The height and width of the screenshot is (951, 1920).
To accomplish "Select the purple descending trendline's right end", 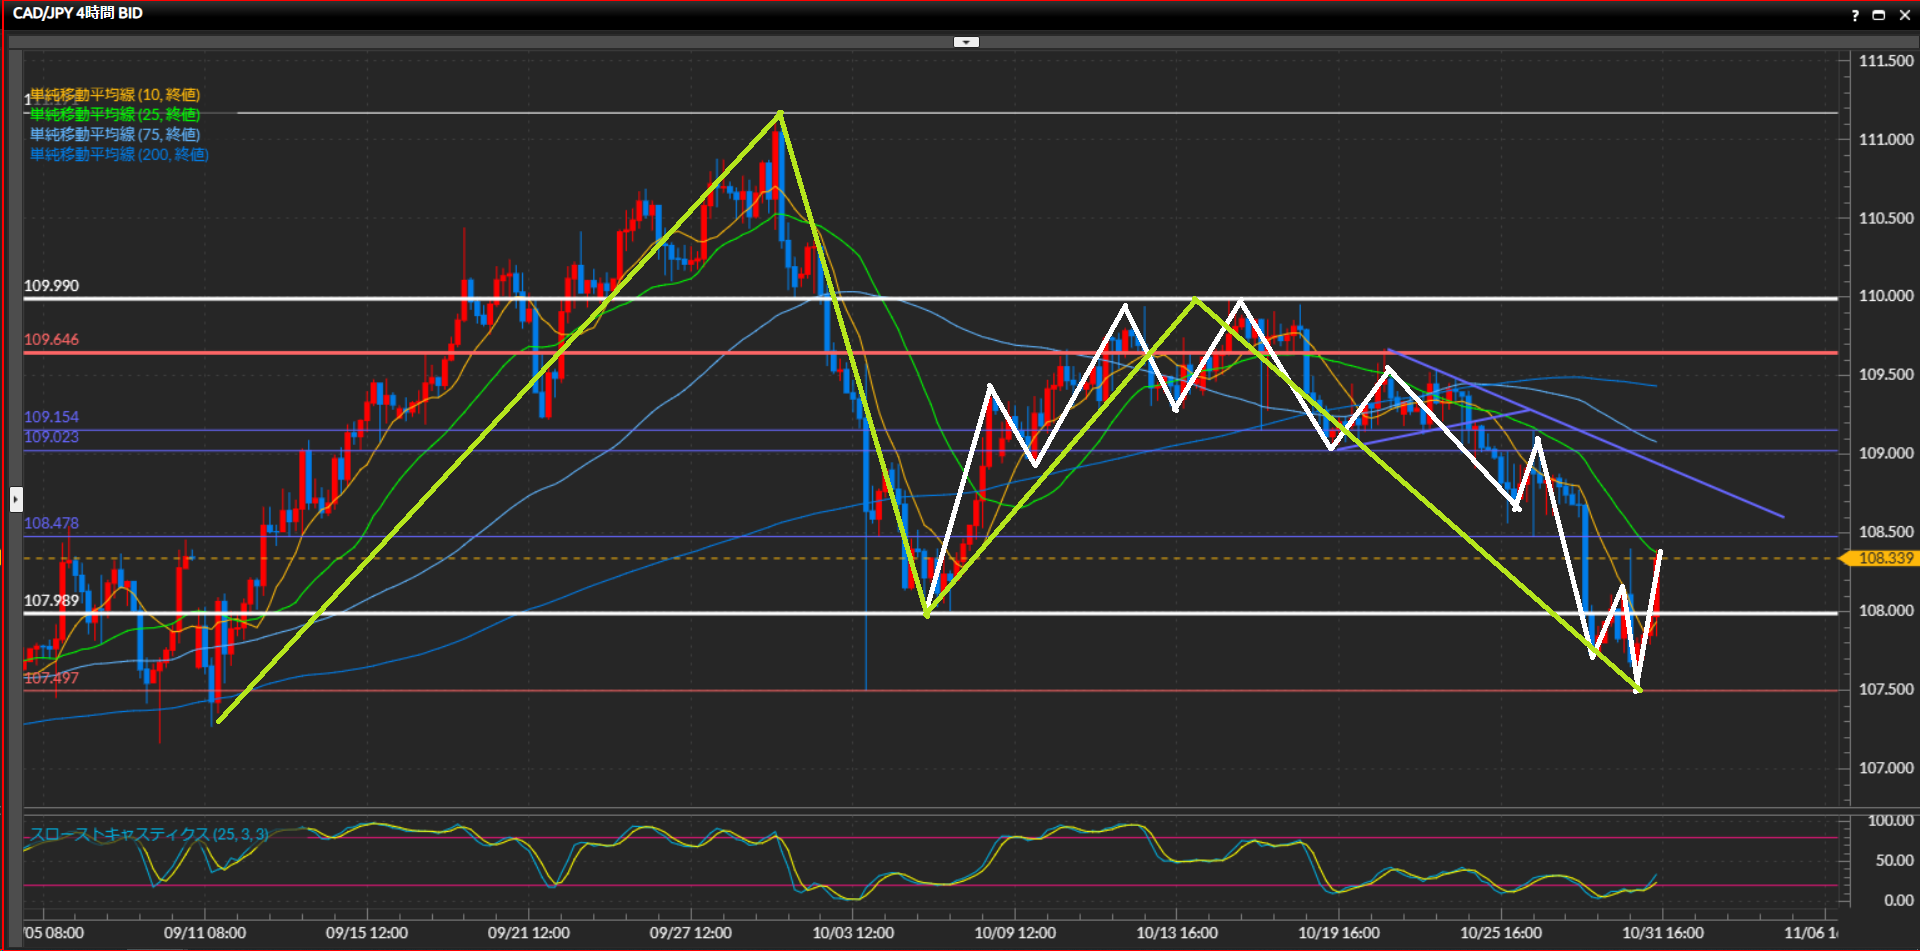I will coord(1782,516).
